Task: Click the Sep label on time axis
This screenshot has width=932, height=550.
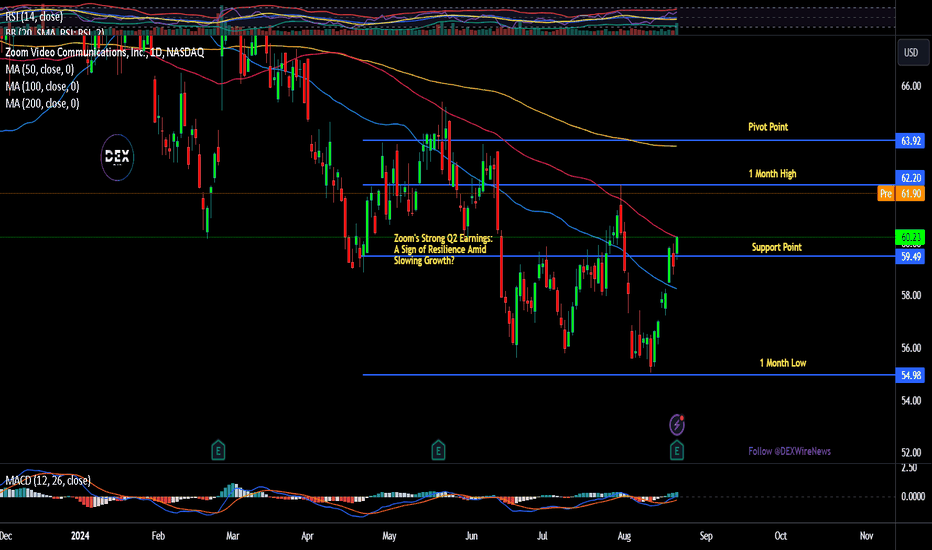Action: point(706,536)
